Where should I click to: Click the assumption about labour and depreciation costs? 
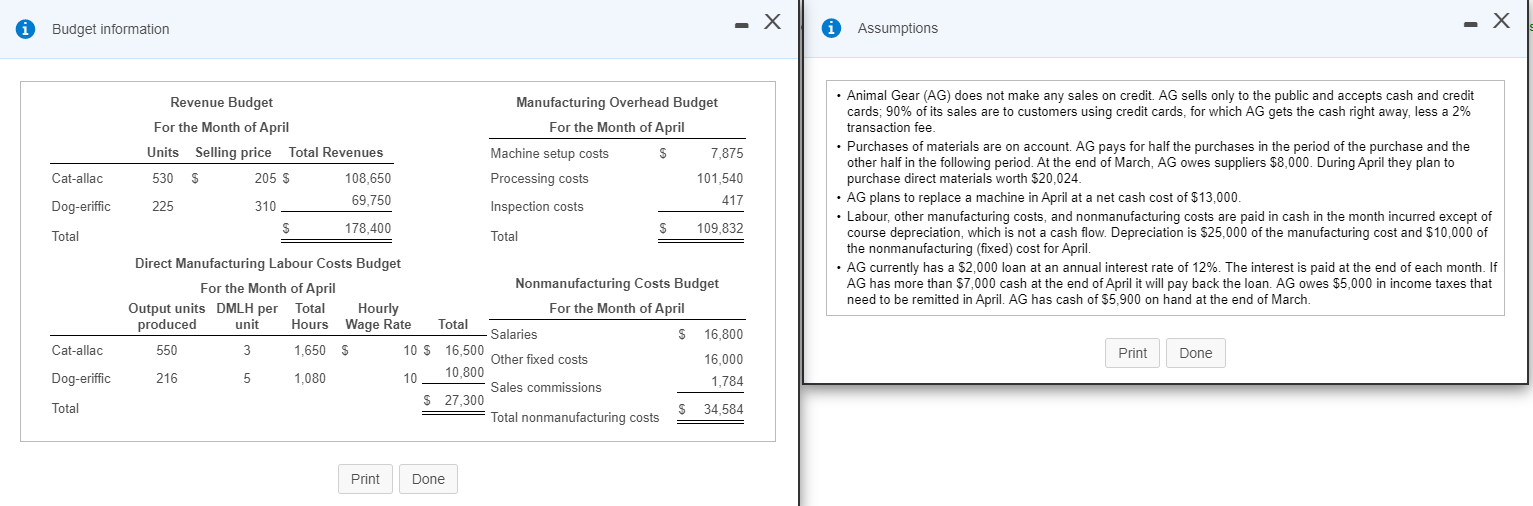pyautogui.click(x=1169, y=232)
